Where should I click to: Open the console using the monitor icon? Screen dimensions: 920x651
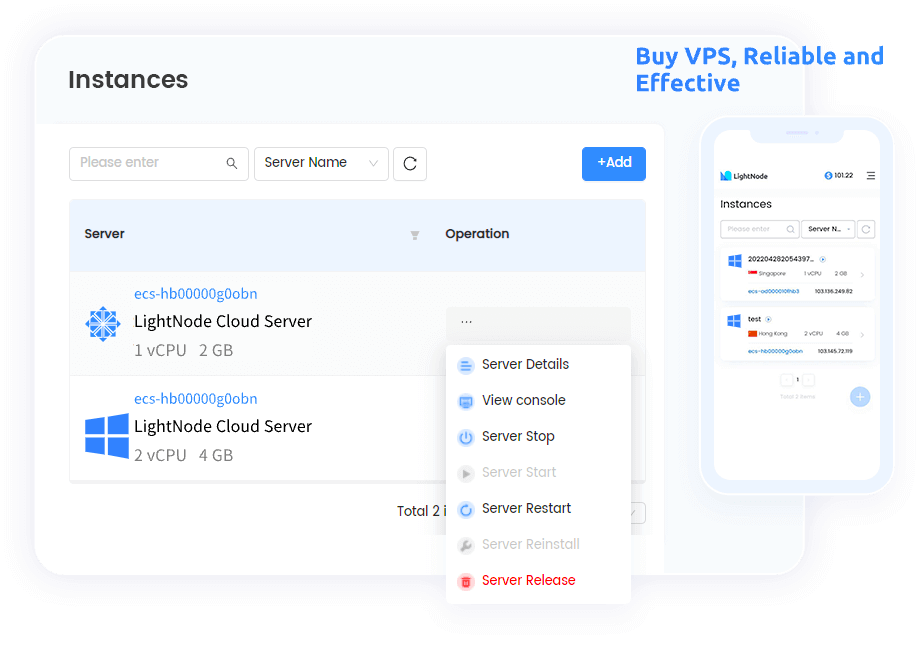465,400
